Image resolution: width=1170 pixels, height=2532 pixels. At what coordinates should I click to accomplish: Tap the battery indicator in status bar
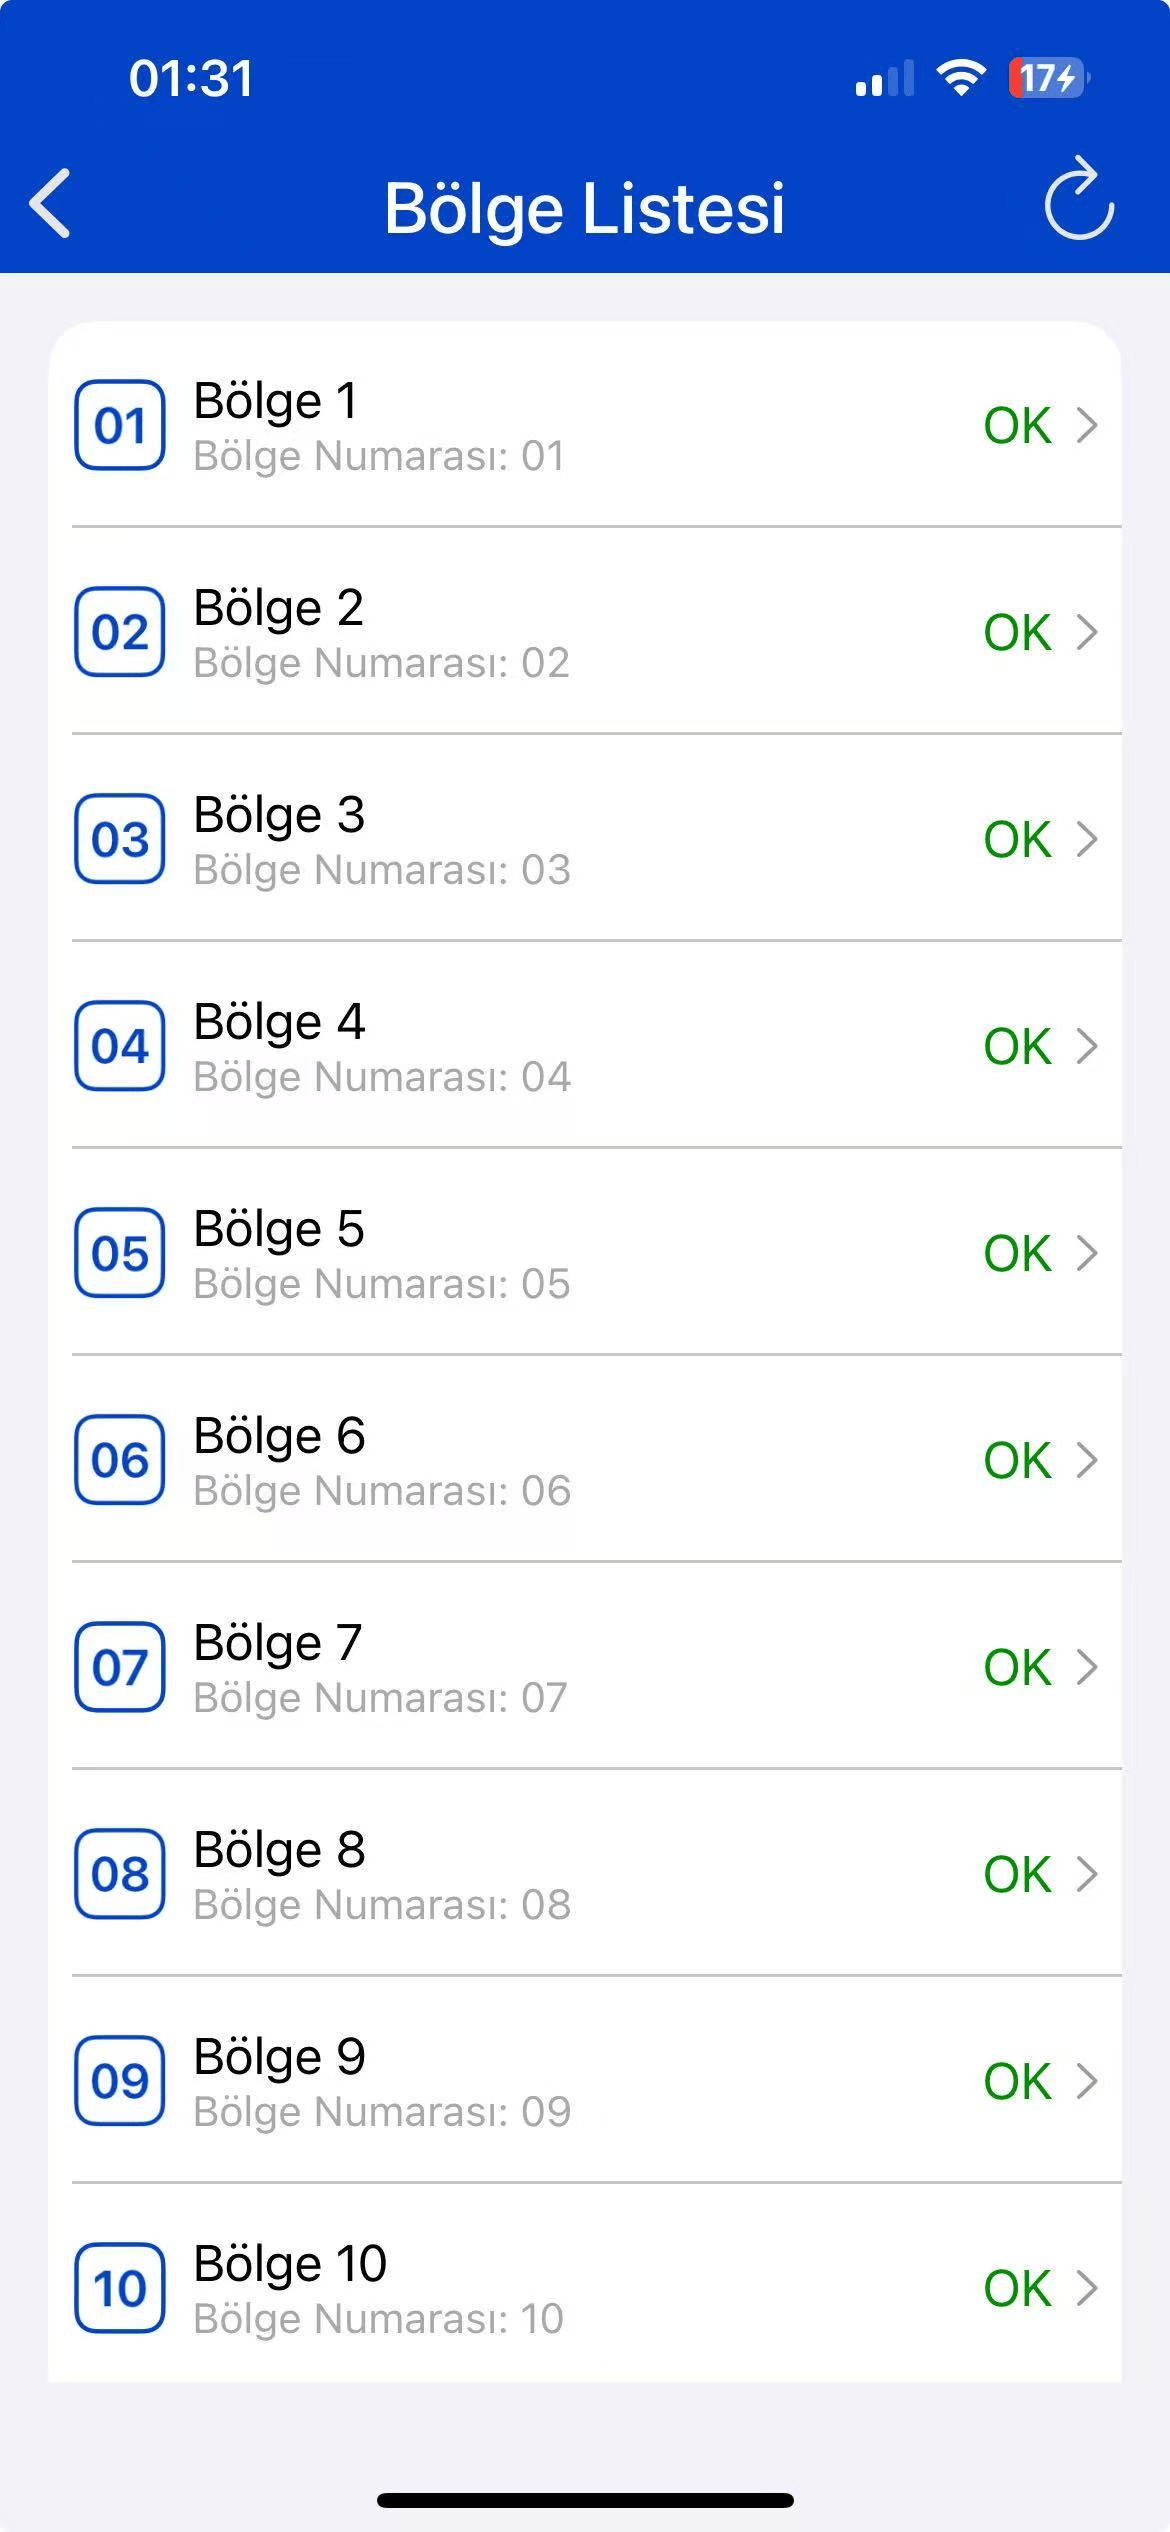[1047, 78]
